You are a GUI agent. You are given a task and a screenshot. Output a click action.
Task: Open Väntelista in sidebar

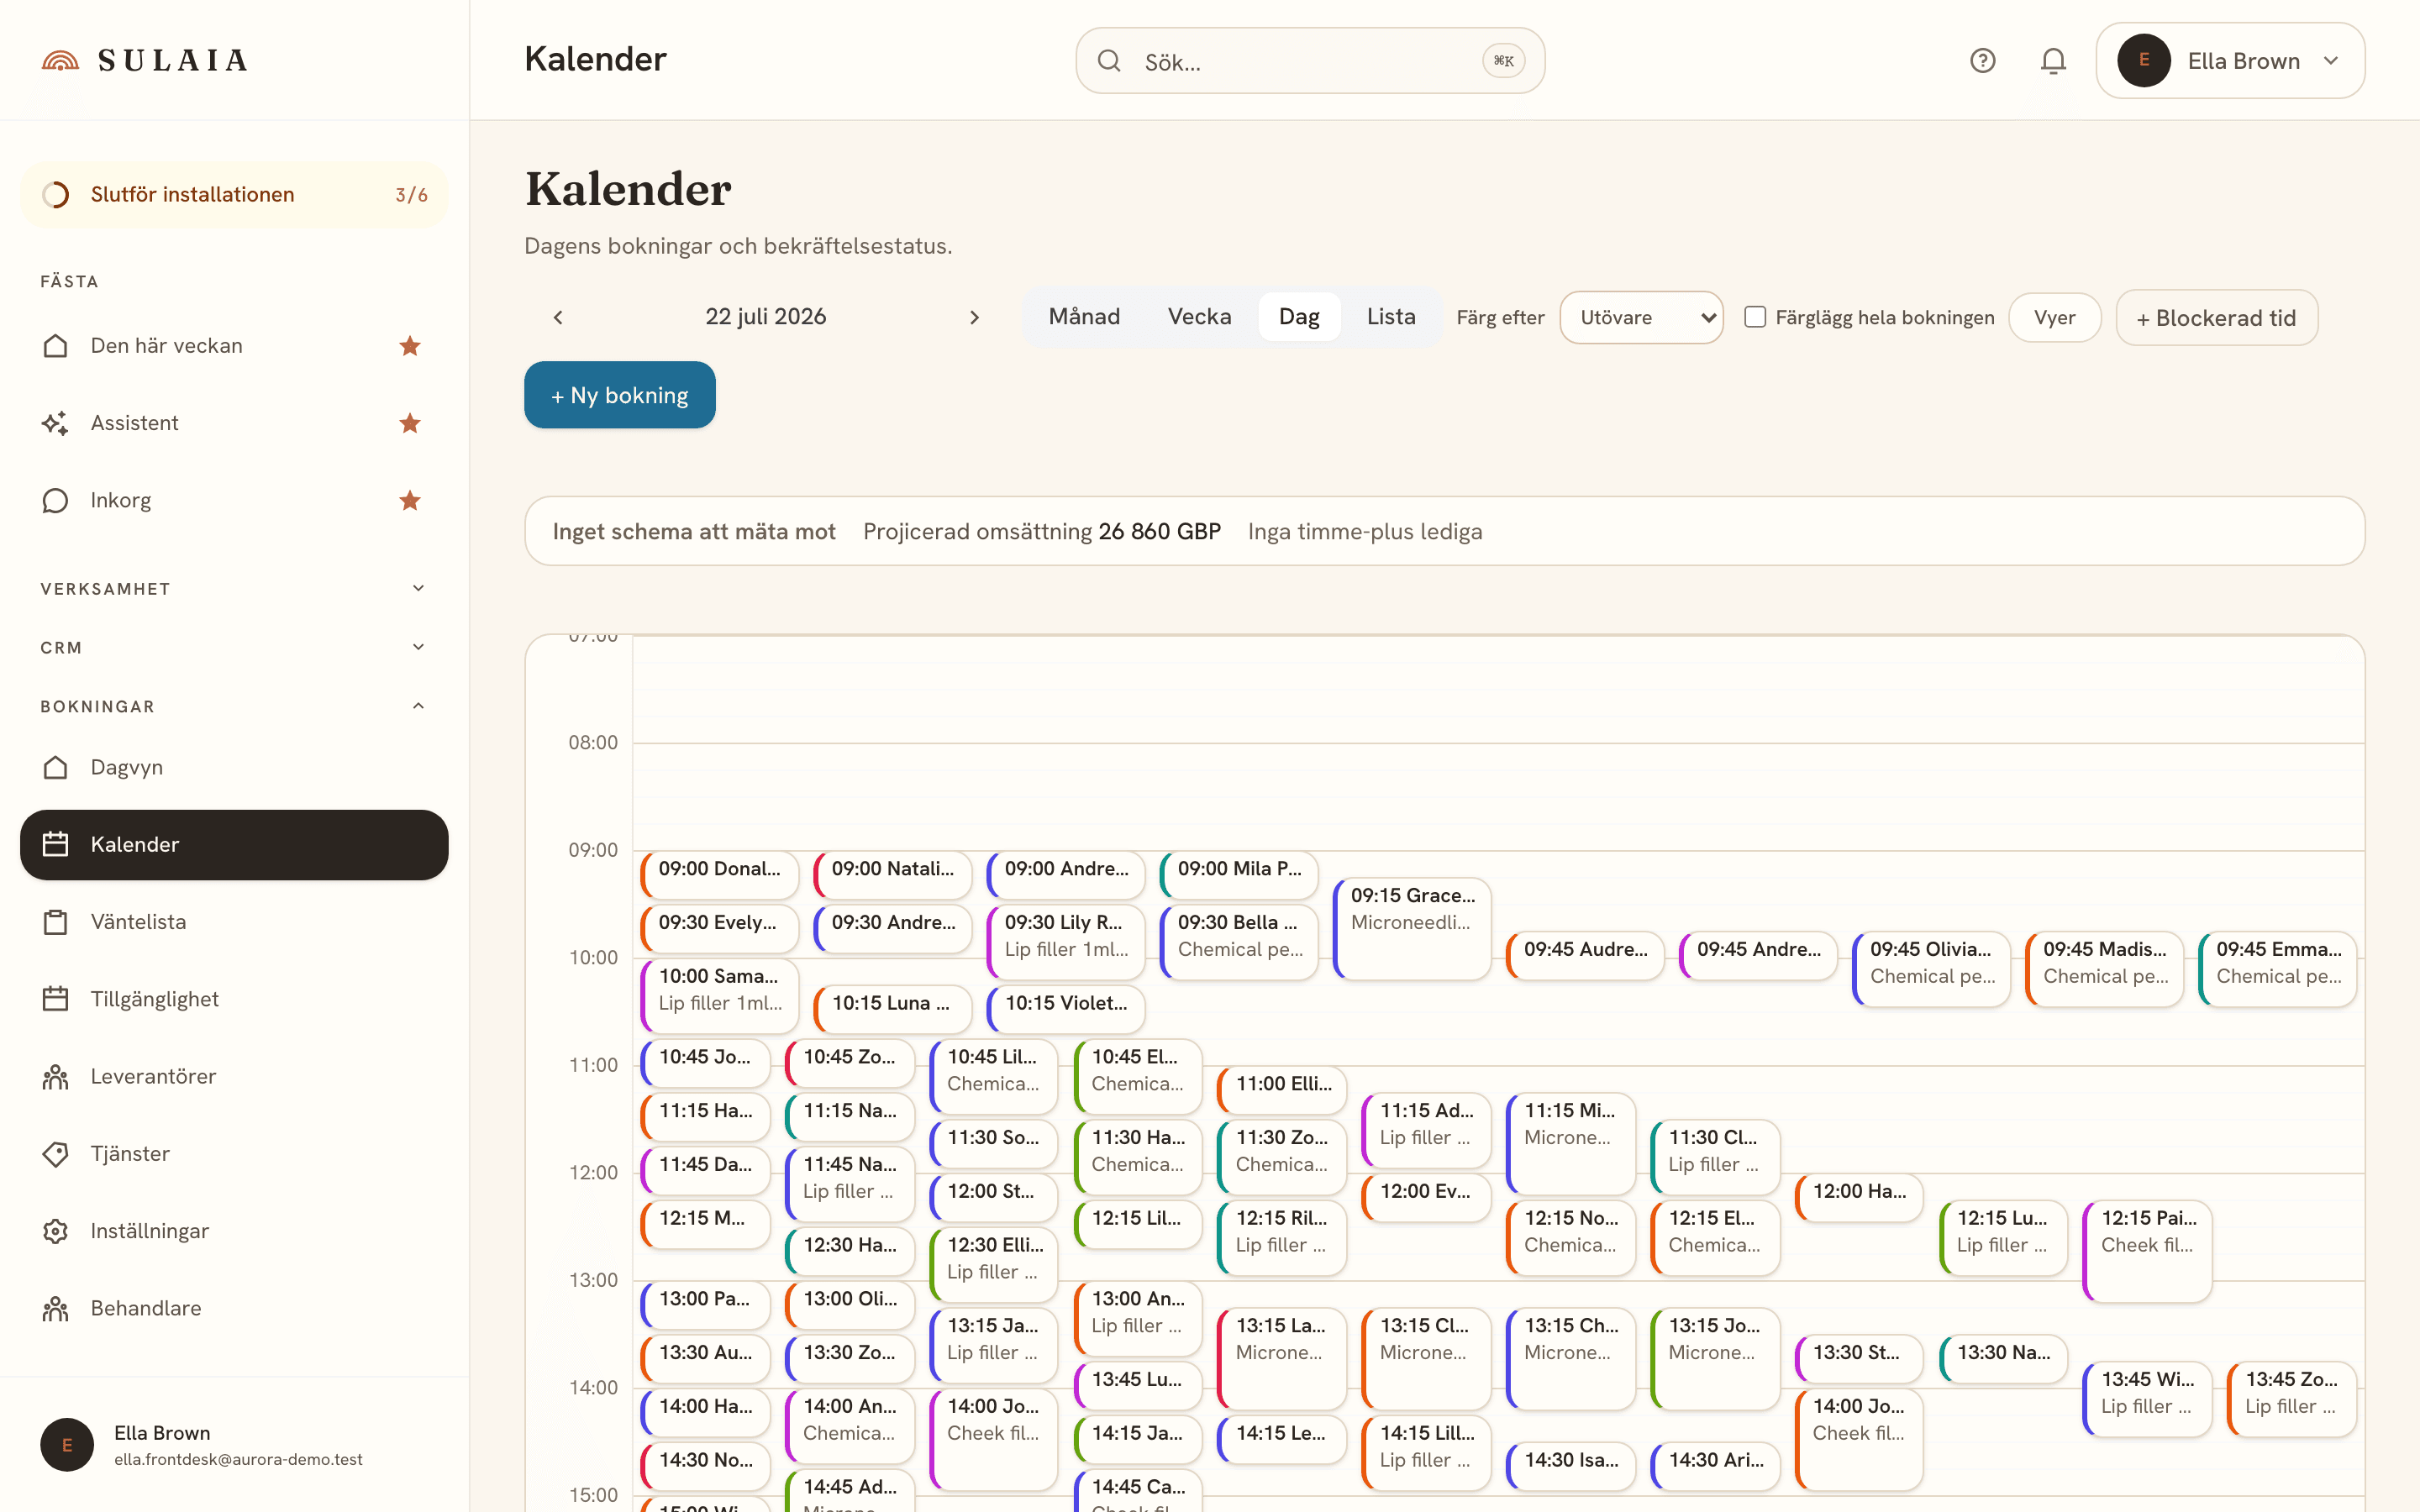pyautogui.click(x=234, y=922)
